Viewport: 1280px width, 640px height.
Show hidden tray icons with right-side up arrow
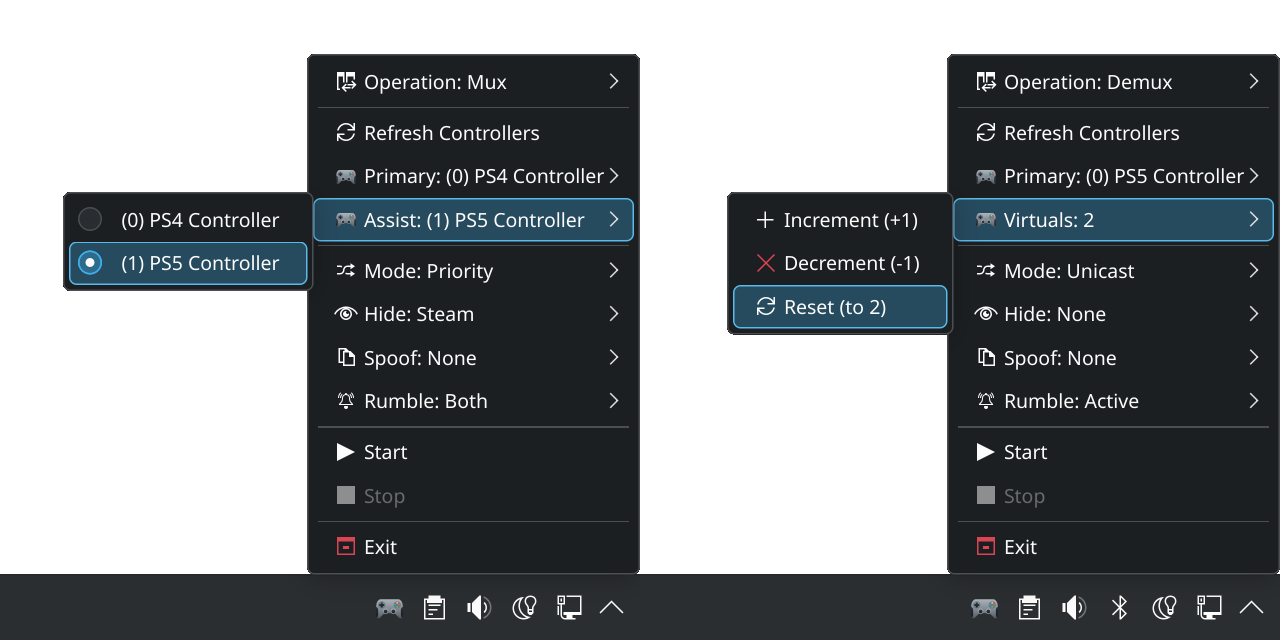1251,607
